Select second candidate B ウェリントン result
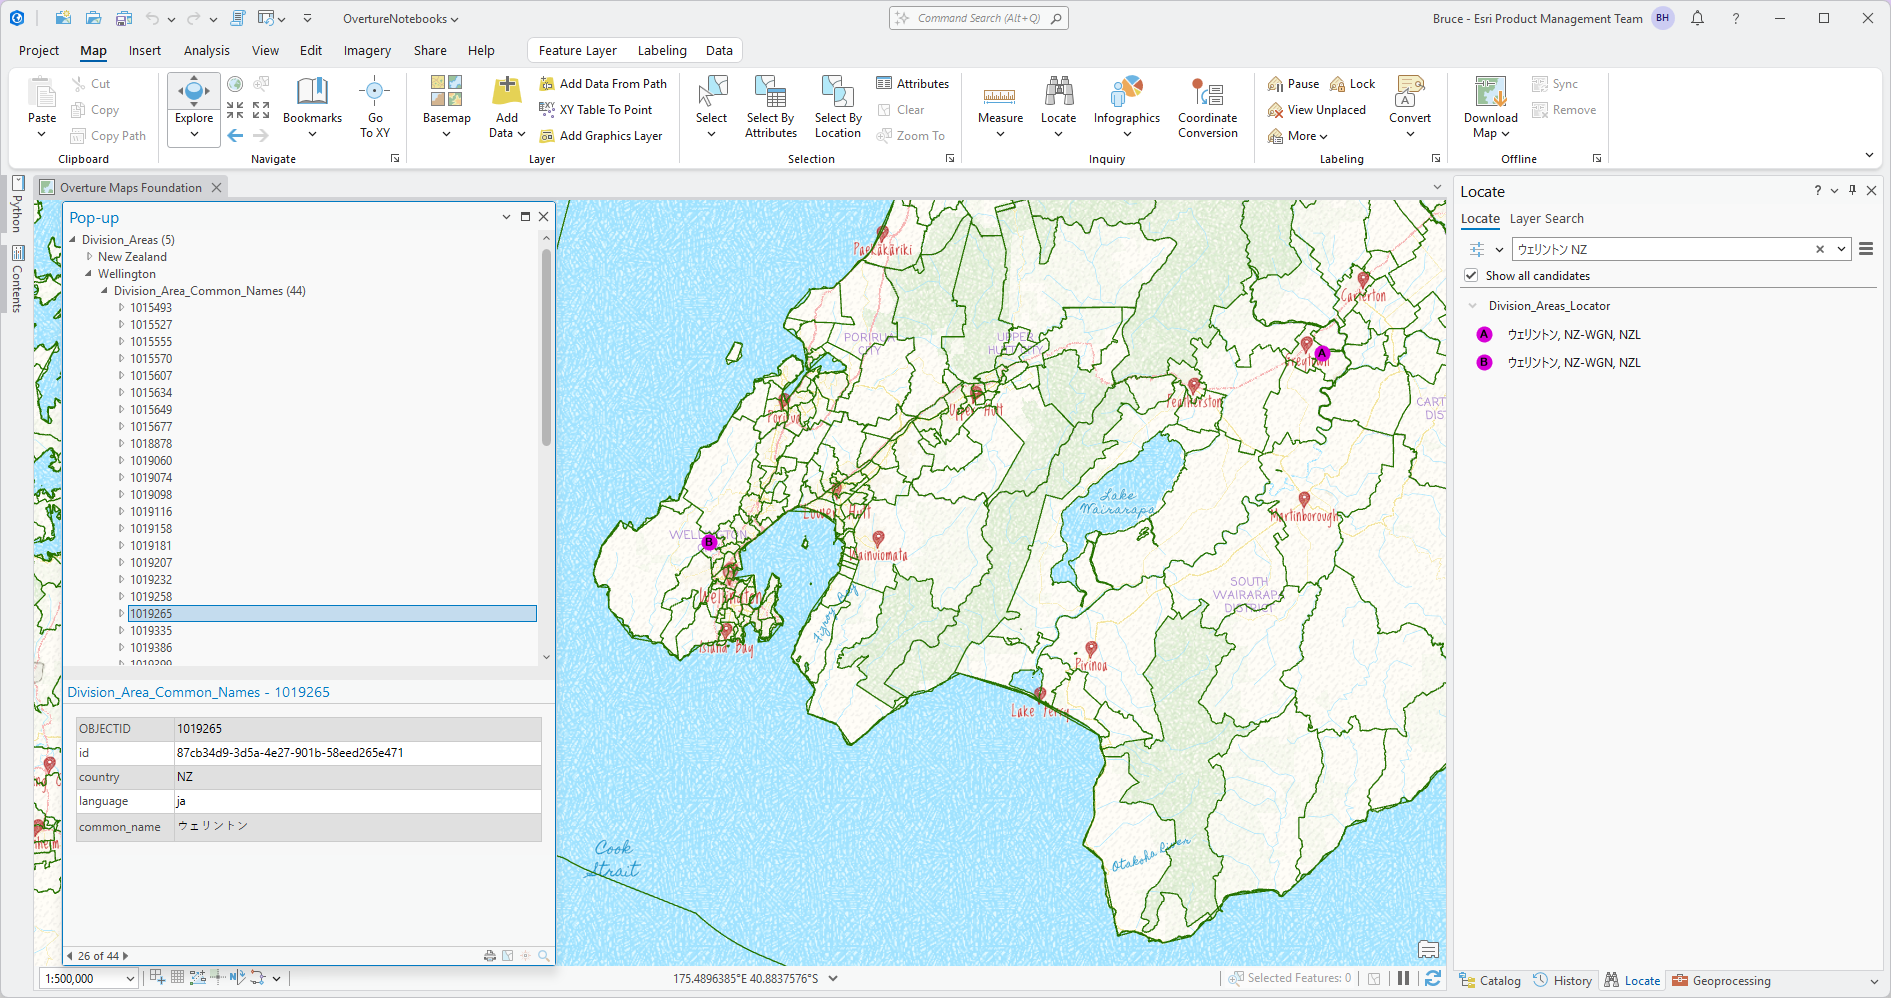1891x998 pixels. click(1573, 363)
